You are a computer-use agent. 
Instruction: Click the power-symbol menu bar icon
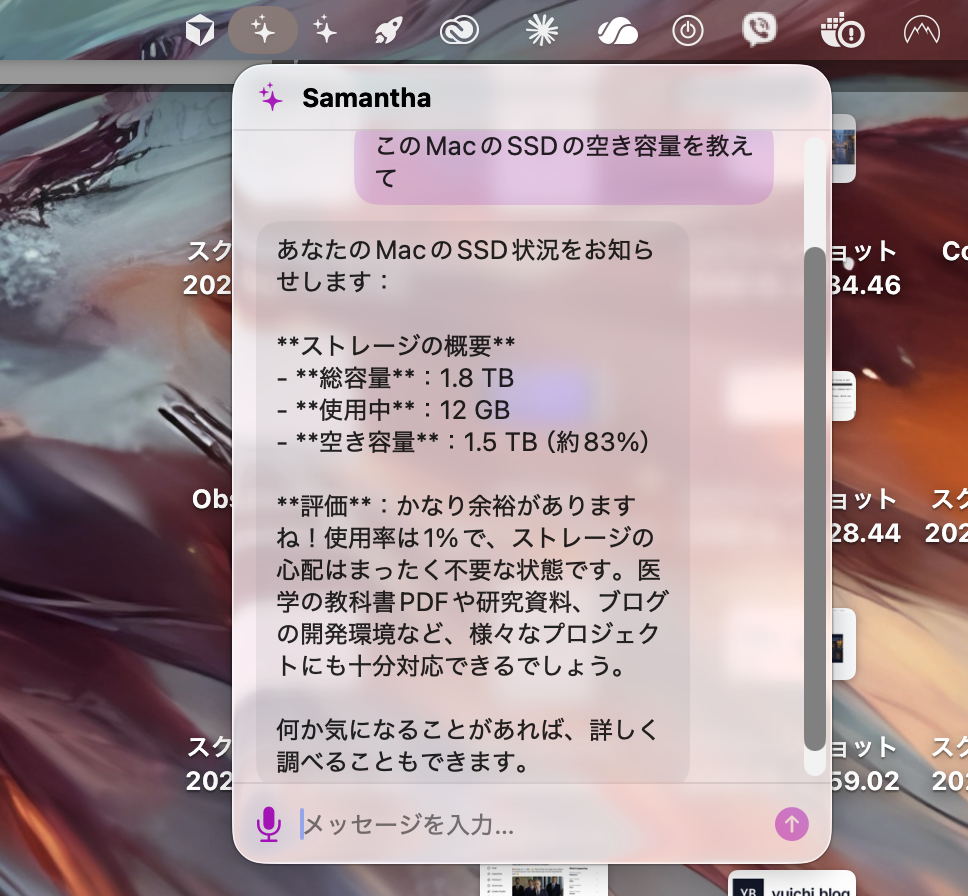(687, 30)
